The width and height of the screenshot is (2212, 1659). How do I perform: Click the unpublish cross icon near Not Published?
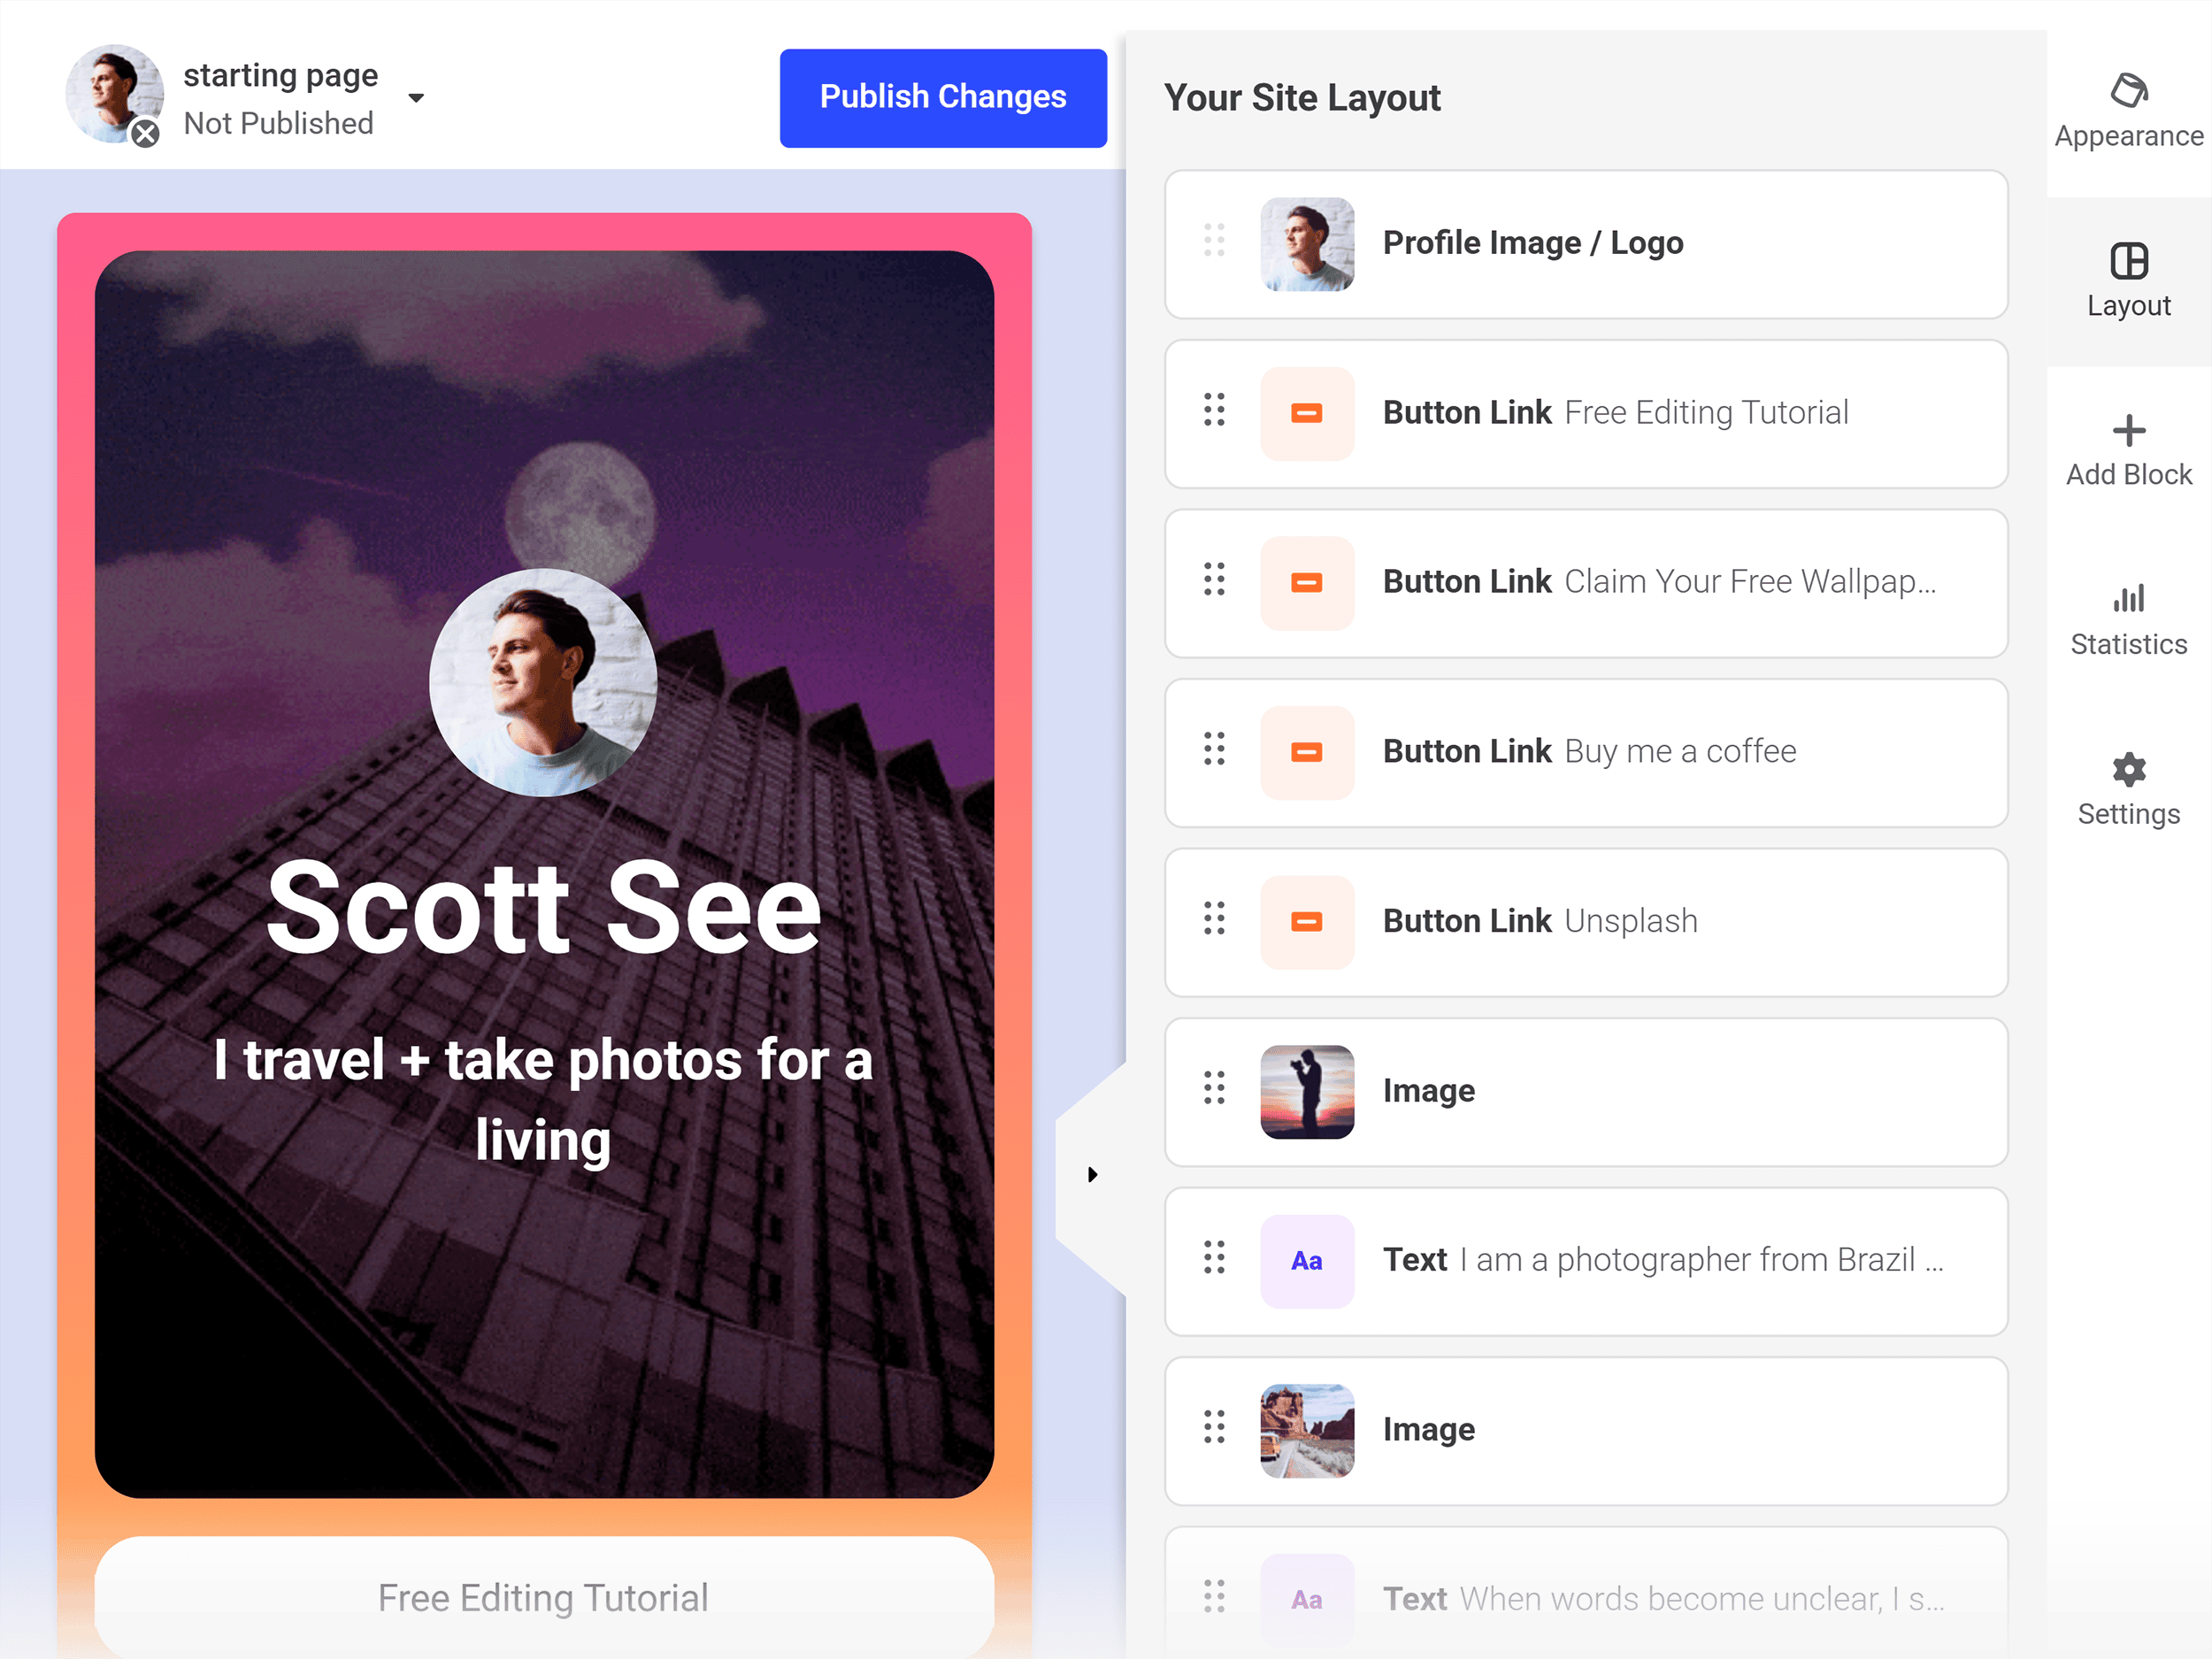tap(144, 135)
